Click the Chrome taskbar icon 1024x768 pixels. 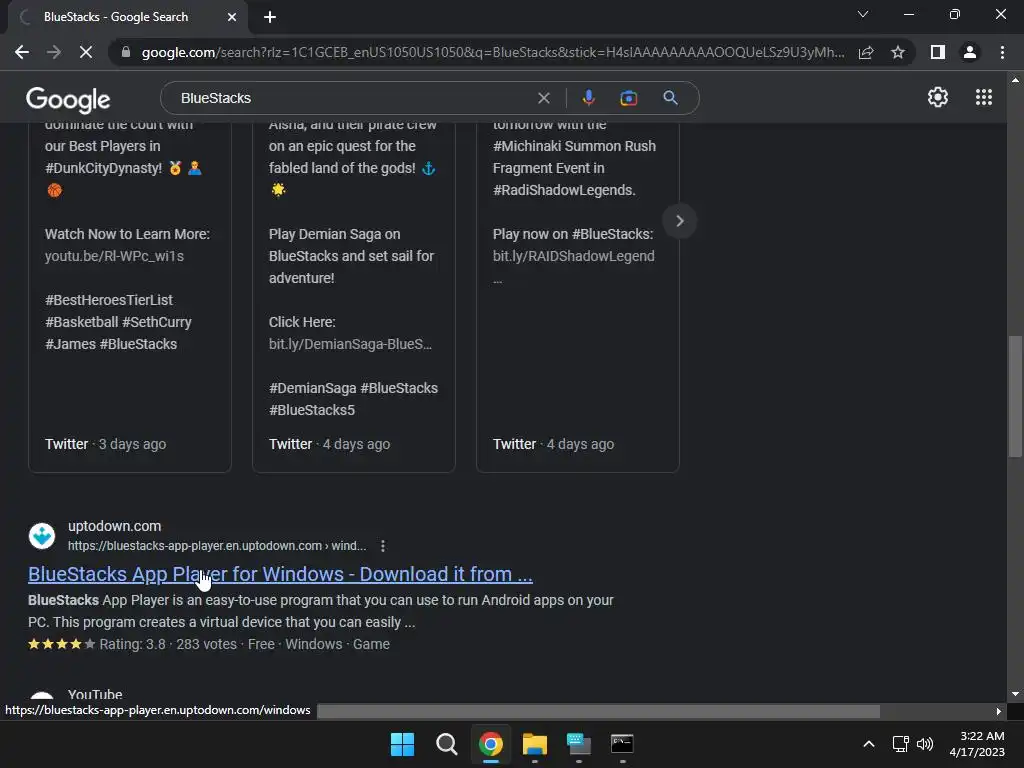point(490,744)
